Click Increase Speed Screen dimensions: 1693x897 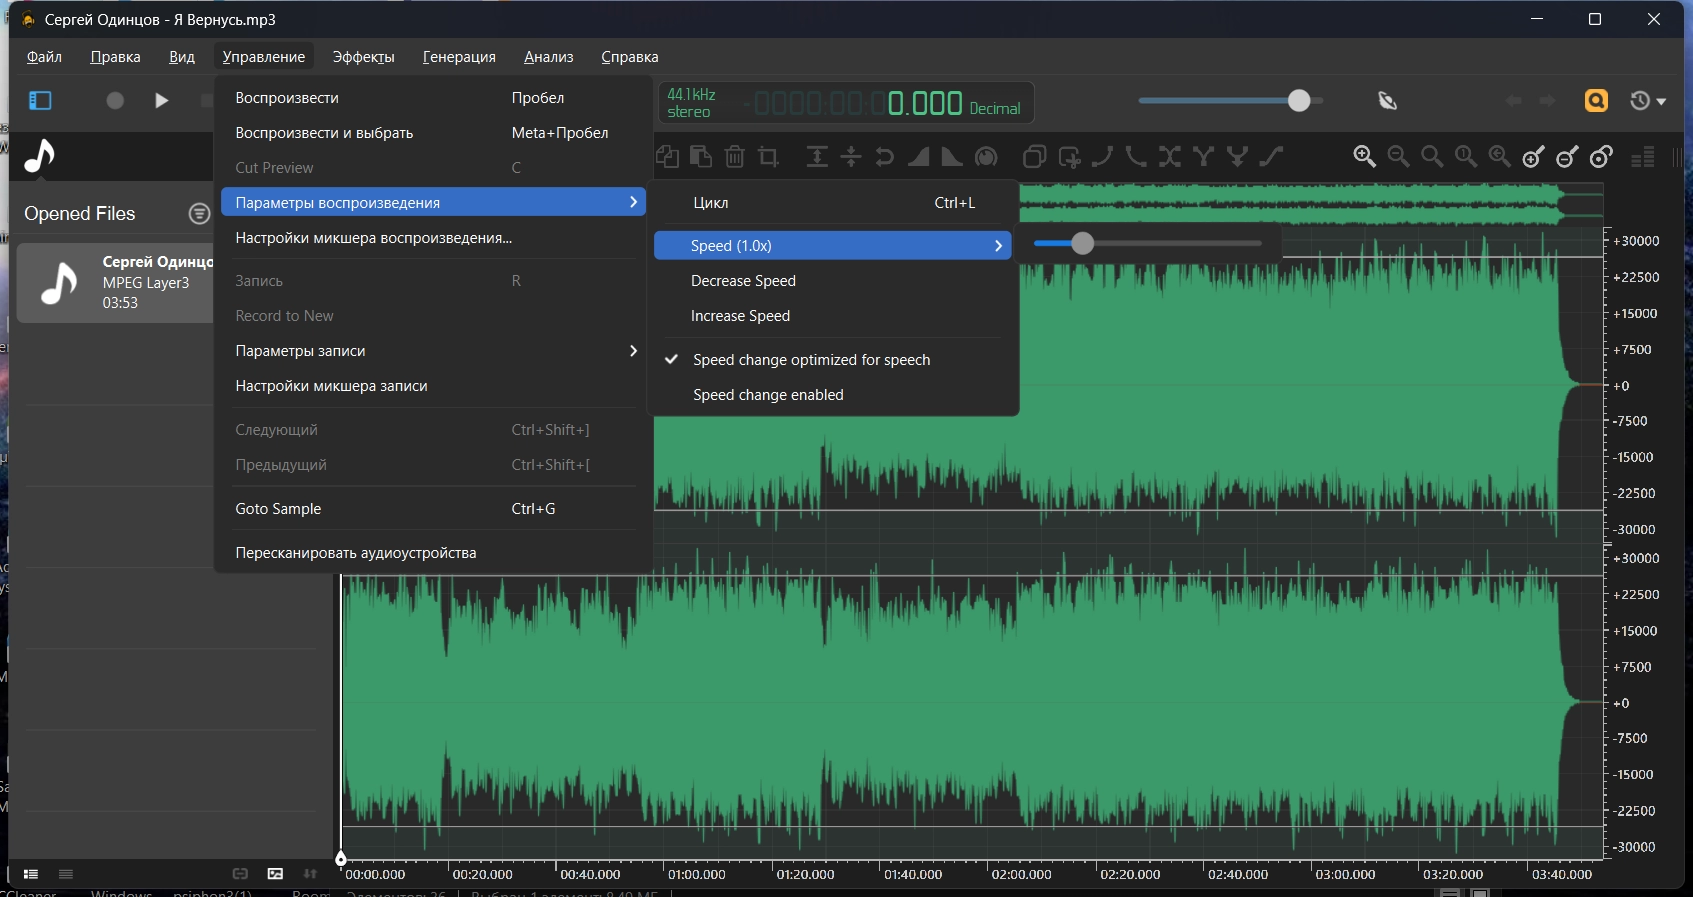(740, 316)
